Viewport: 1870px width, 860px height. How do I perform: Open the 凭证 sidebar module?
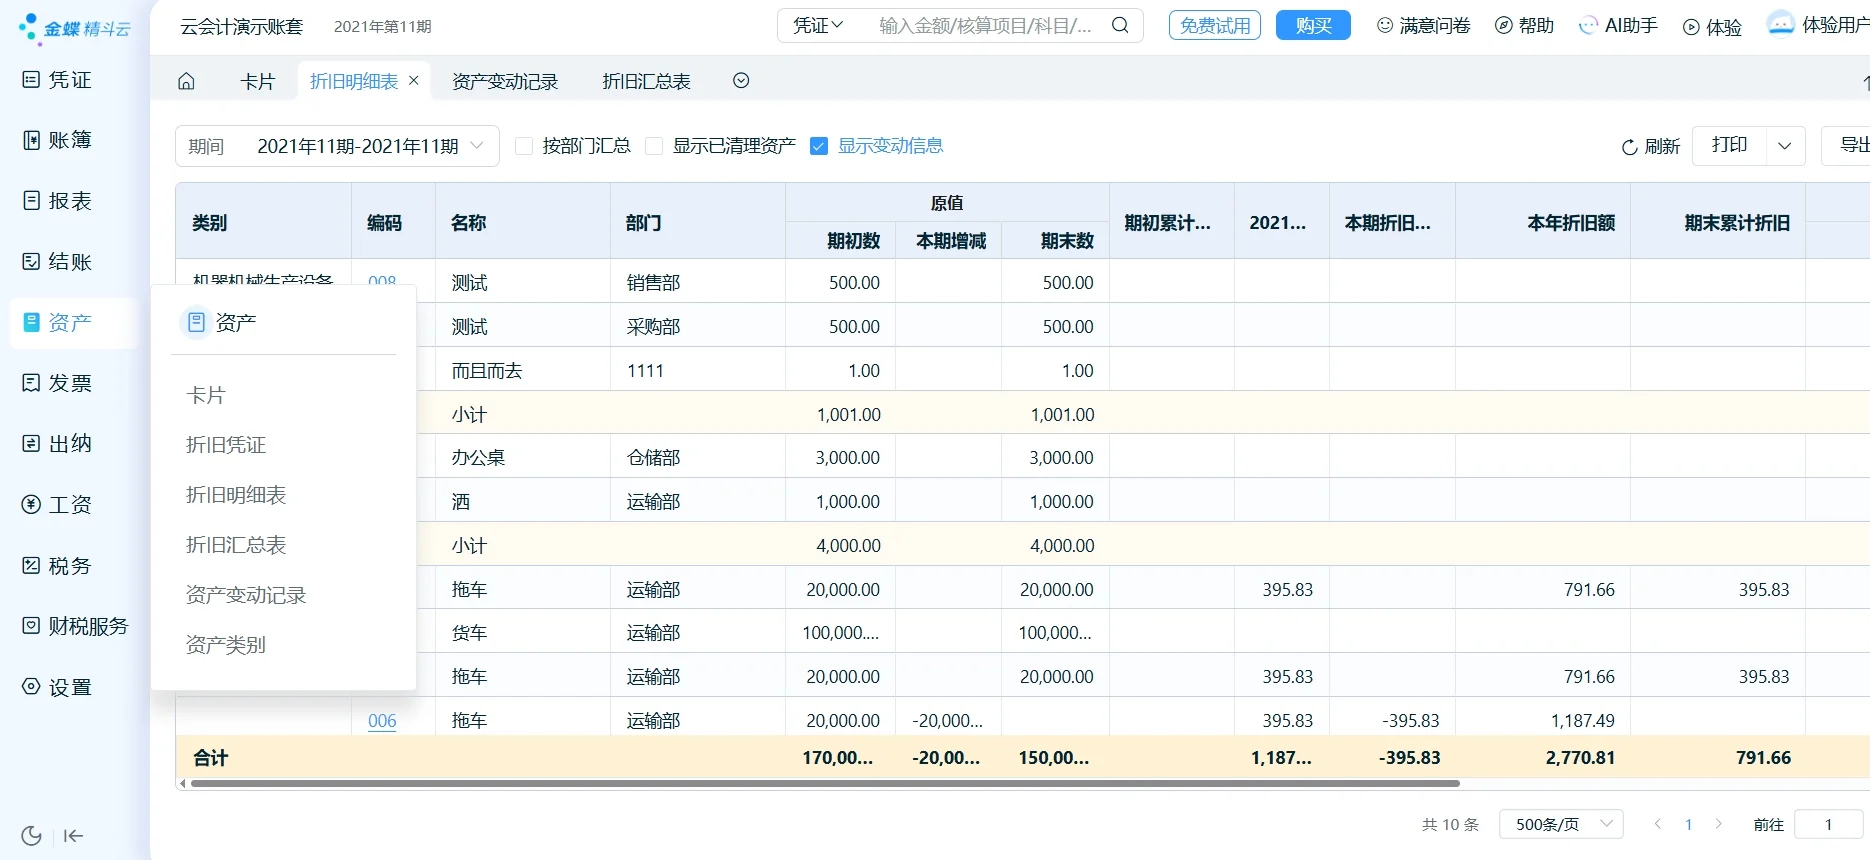tap(58, 80)
